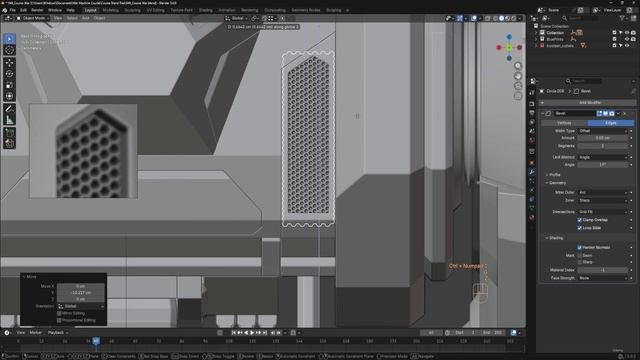Viewport: 640px width, 360px height.
Task: Open the Render properties tab icon
Action: (x=532, y=104)
